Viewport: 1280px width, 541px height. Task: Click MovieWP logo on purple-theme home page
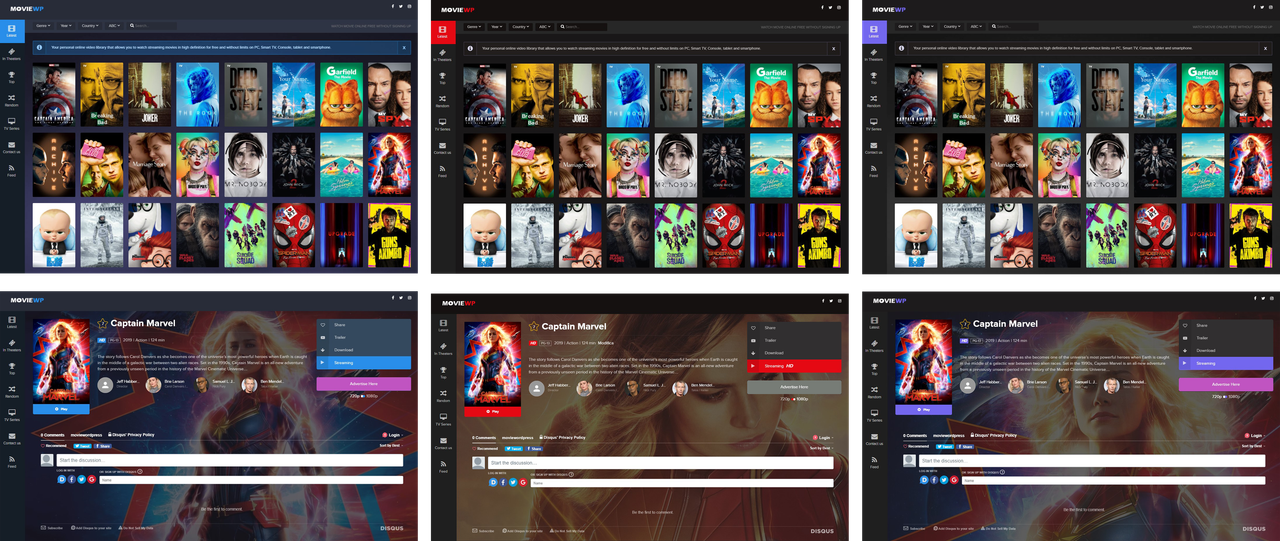pyautogui.click(x=889, y=9)
